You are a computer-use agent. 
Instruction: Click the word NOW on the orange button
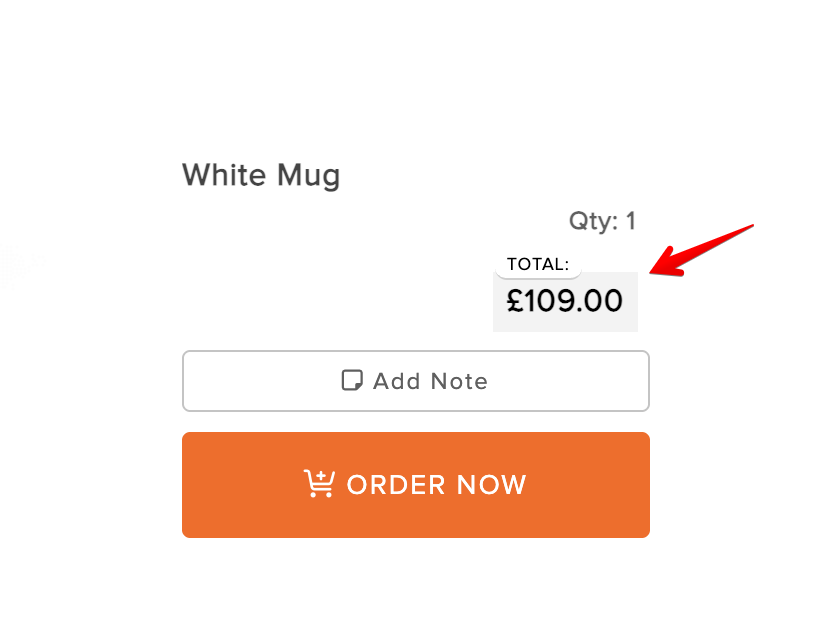[x=491, y=485]
